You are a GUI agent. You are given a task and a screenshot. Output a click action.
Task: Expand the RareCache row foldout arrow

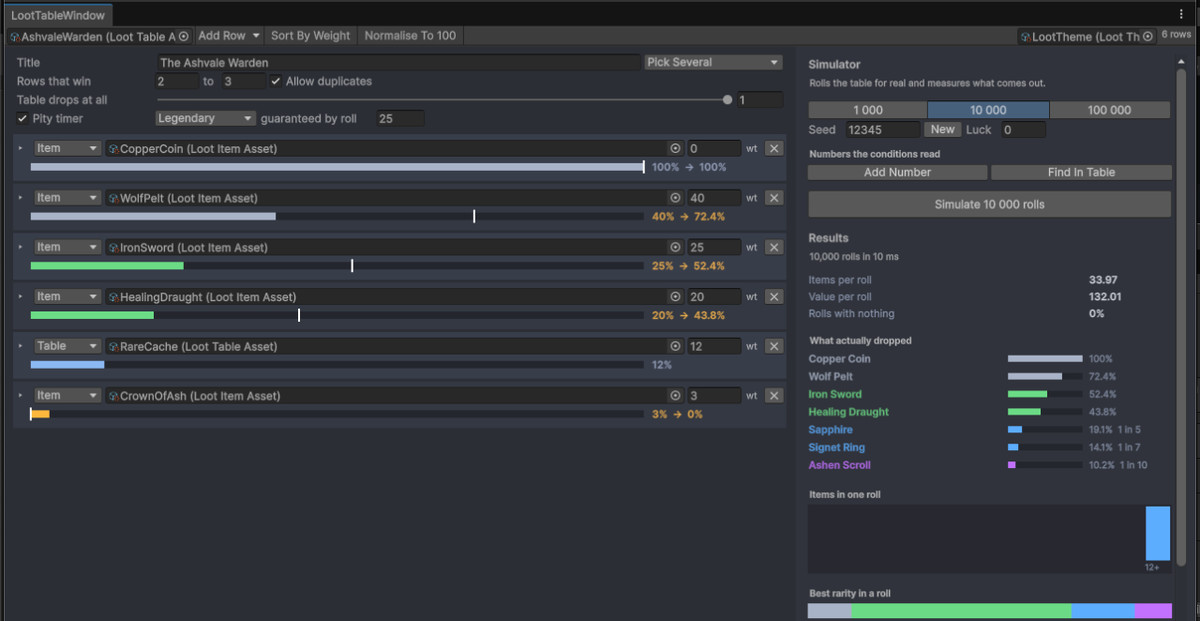[x=21, y=346]
